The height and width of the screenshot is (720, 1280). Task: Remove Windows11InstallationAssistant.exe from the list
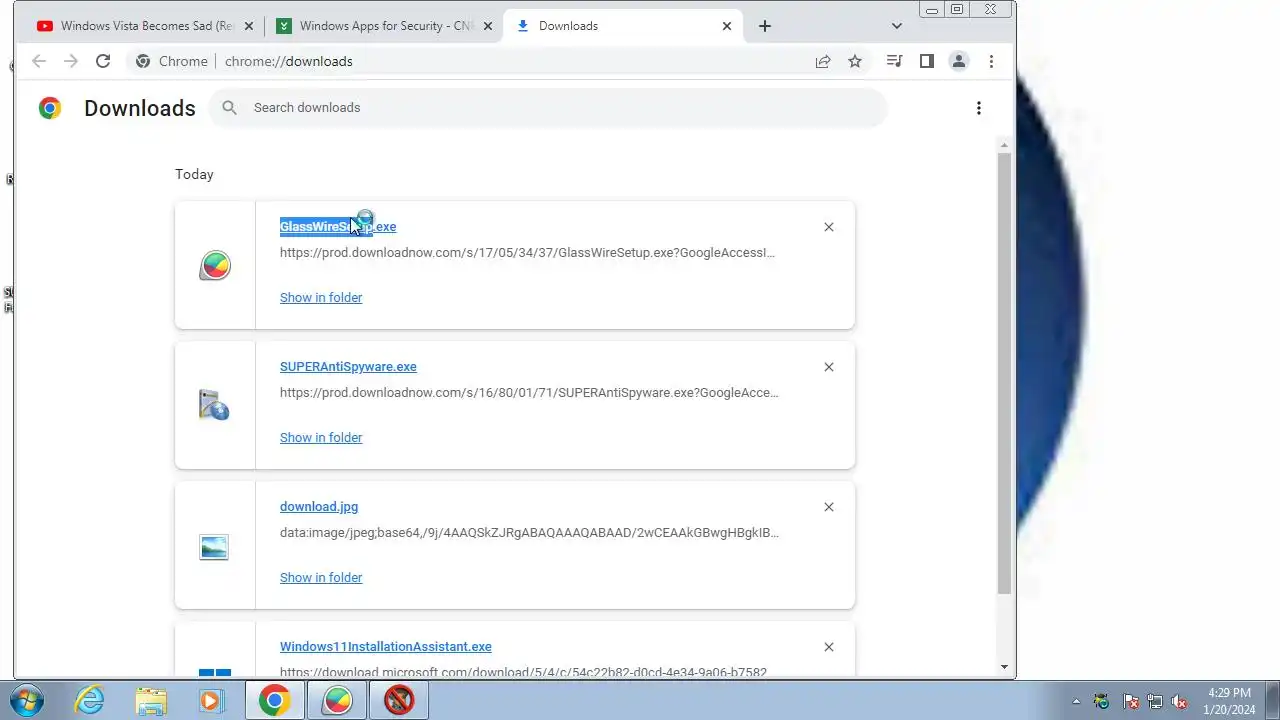[x=829, y=647]
